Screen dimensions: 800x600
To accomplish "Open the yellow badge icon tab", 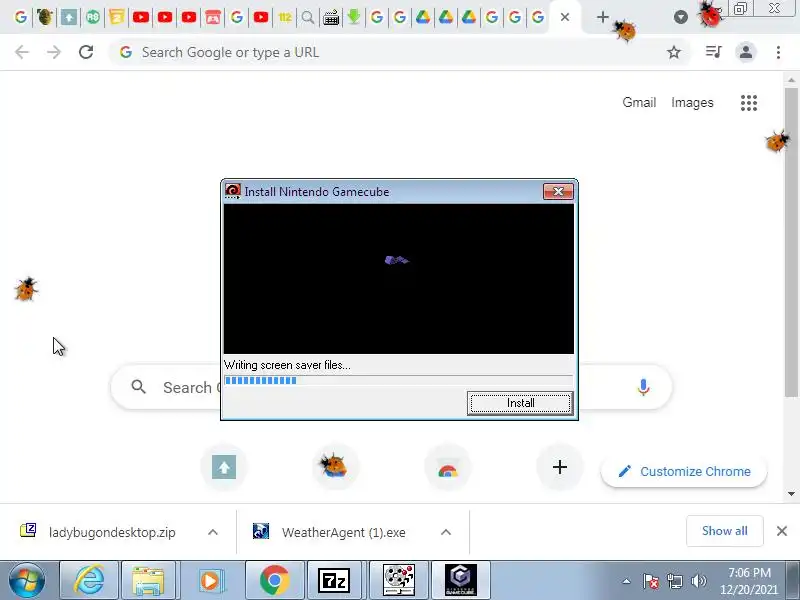I will click(x=116, y=17).
